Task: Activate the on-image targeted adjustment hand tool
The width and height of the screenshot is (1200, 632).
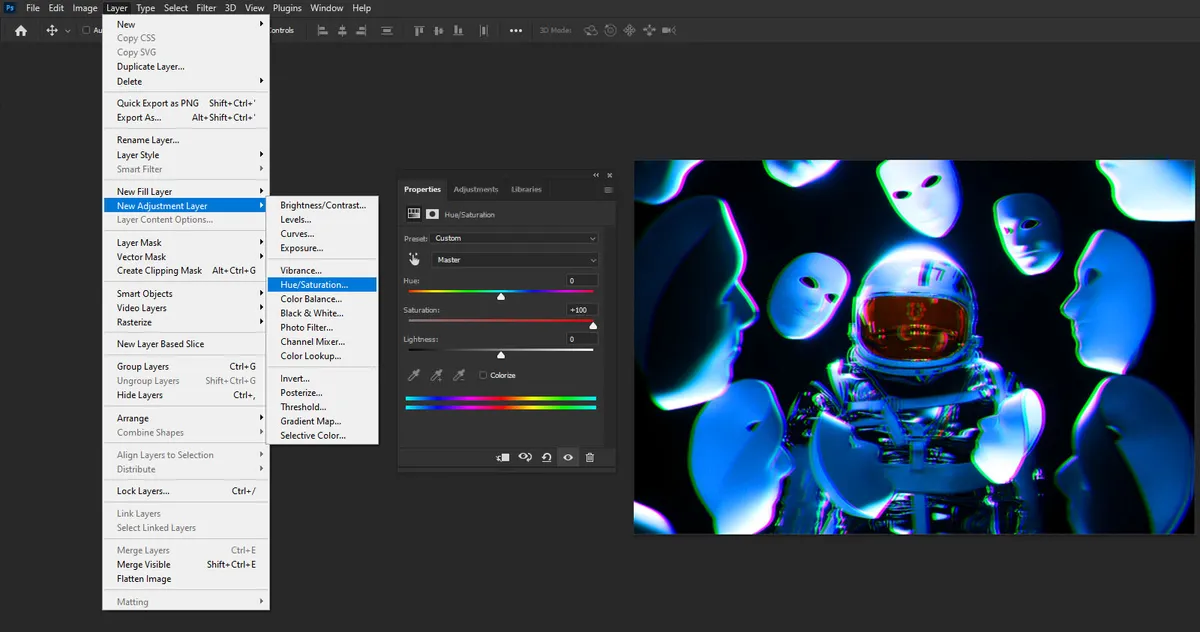Action: [414, 259]
